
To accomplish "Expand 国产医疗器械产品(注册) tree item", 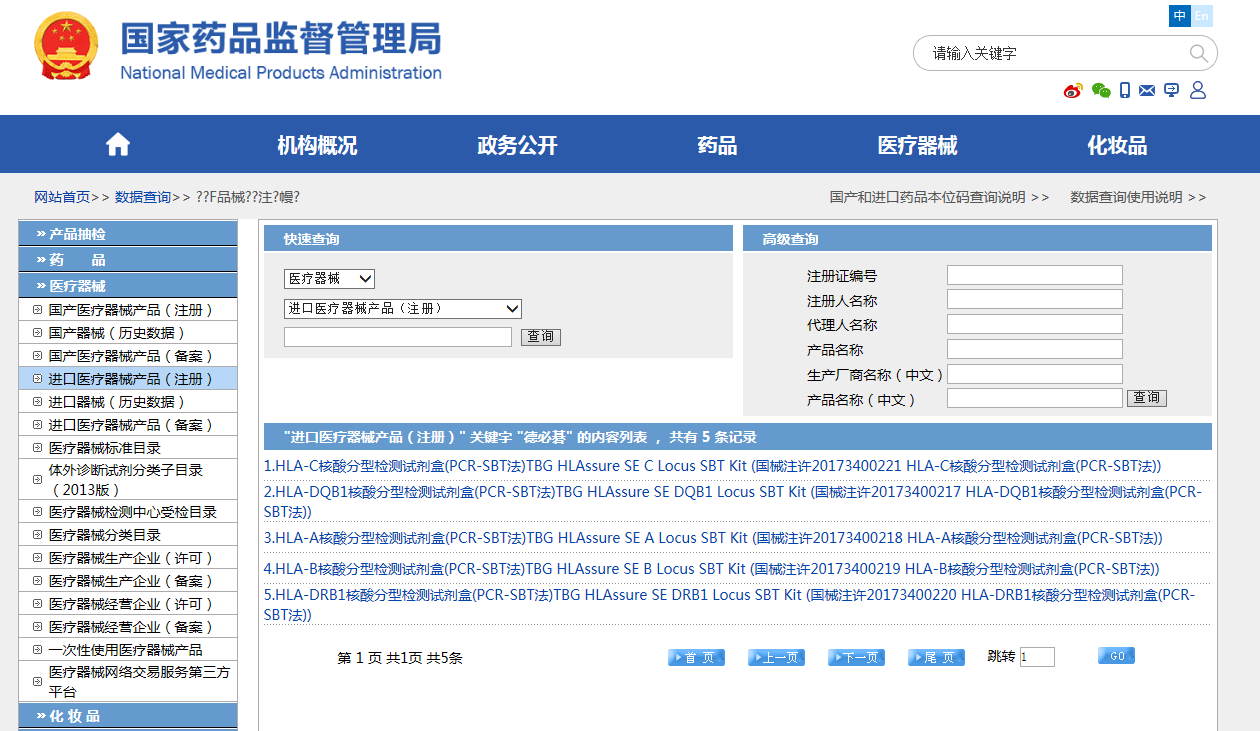I will point(38,310).
